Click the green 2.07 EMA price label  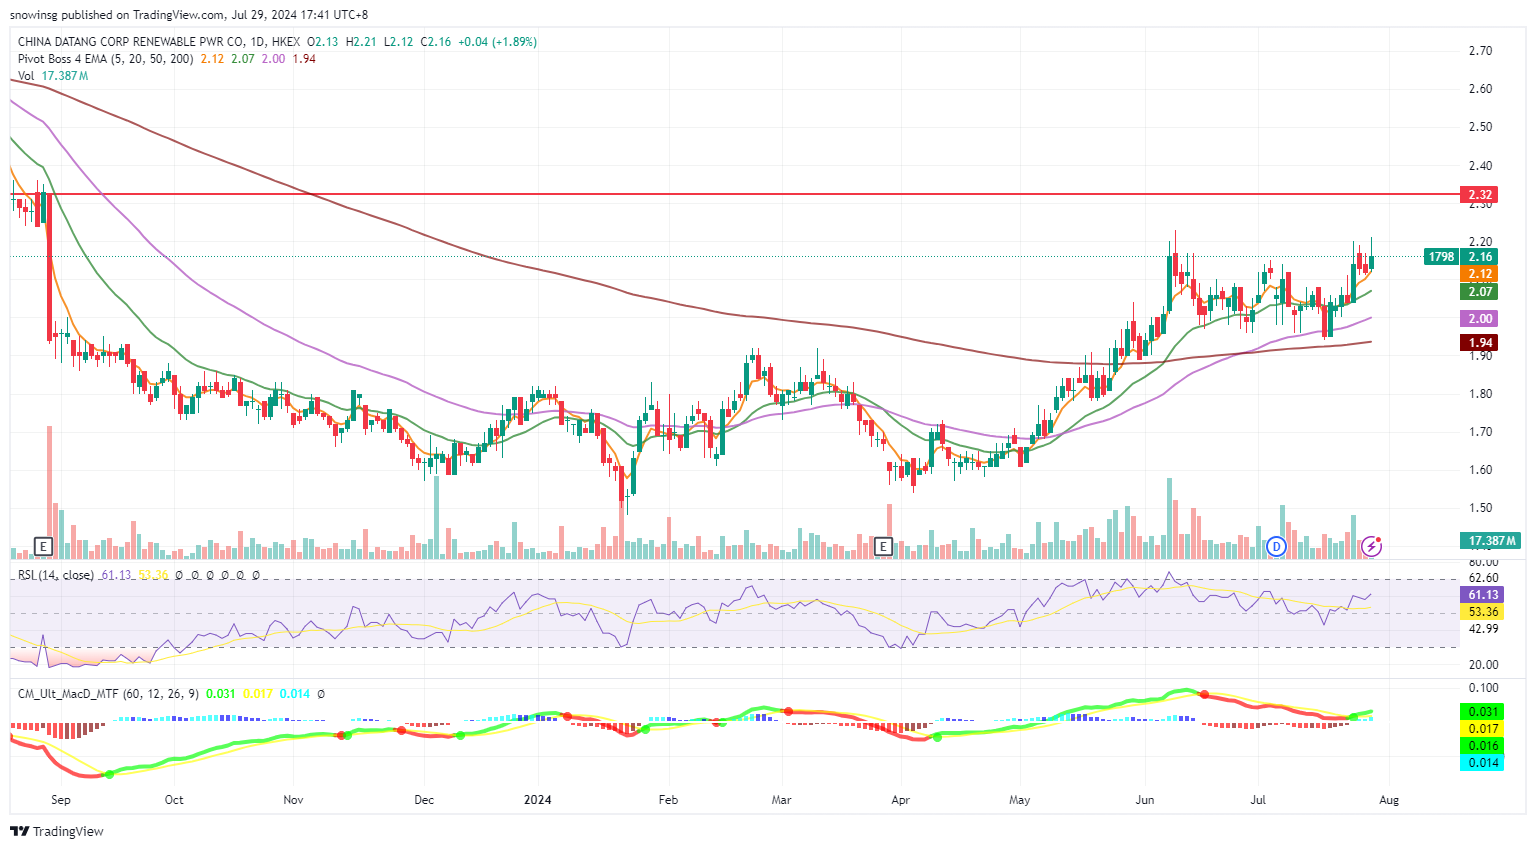(x=1480, y=292)
